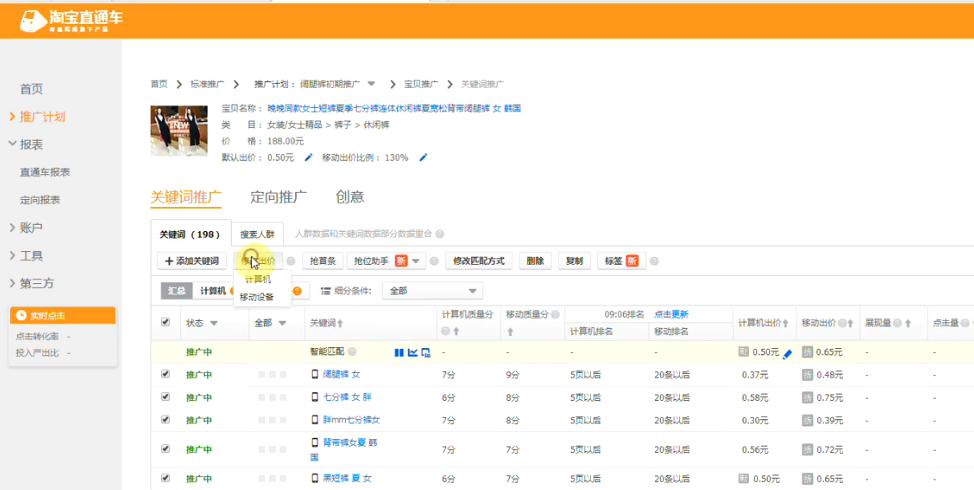Viewport: 974px width, 490px height.
Task: Edit 移动出价比例 130% with the pencil icon
Action: click(423, 158)
